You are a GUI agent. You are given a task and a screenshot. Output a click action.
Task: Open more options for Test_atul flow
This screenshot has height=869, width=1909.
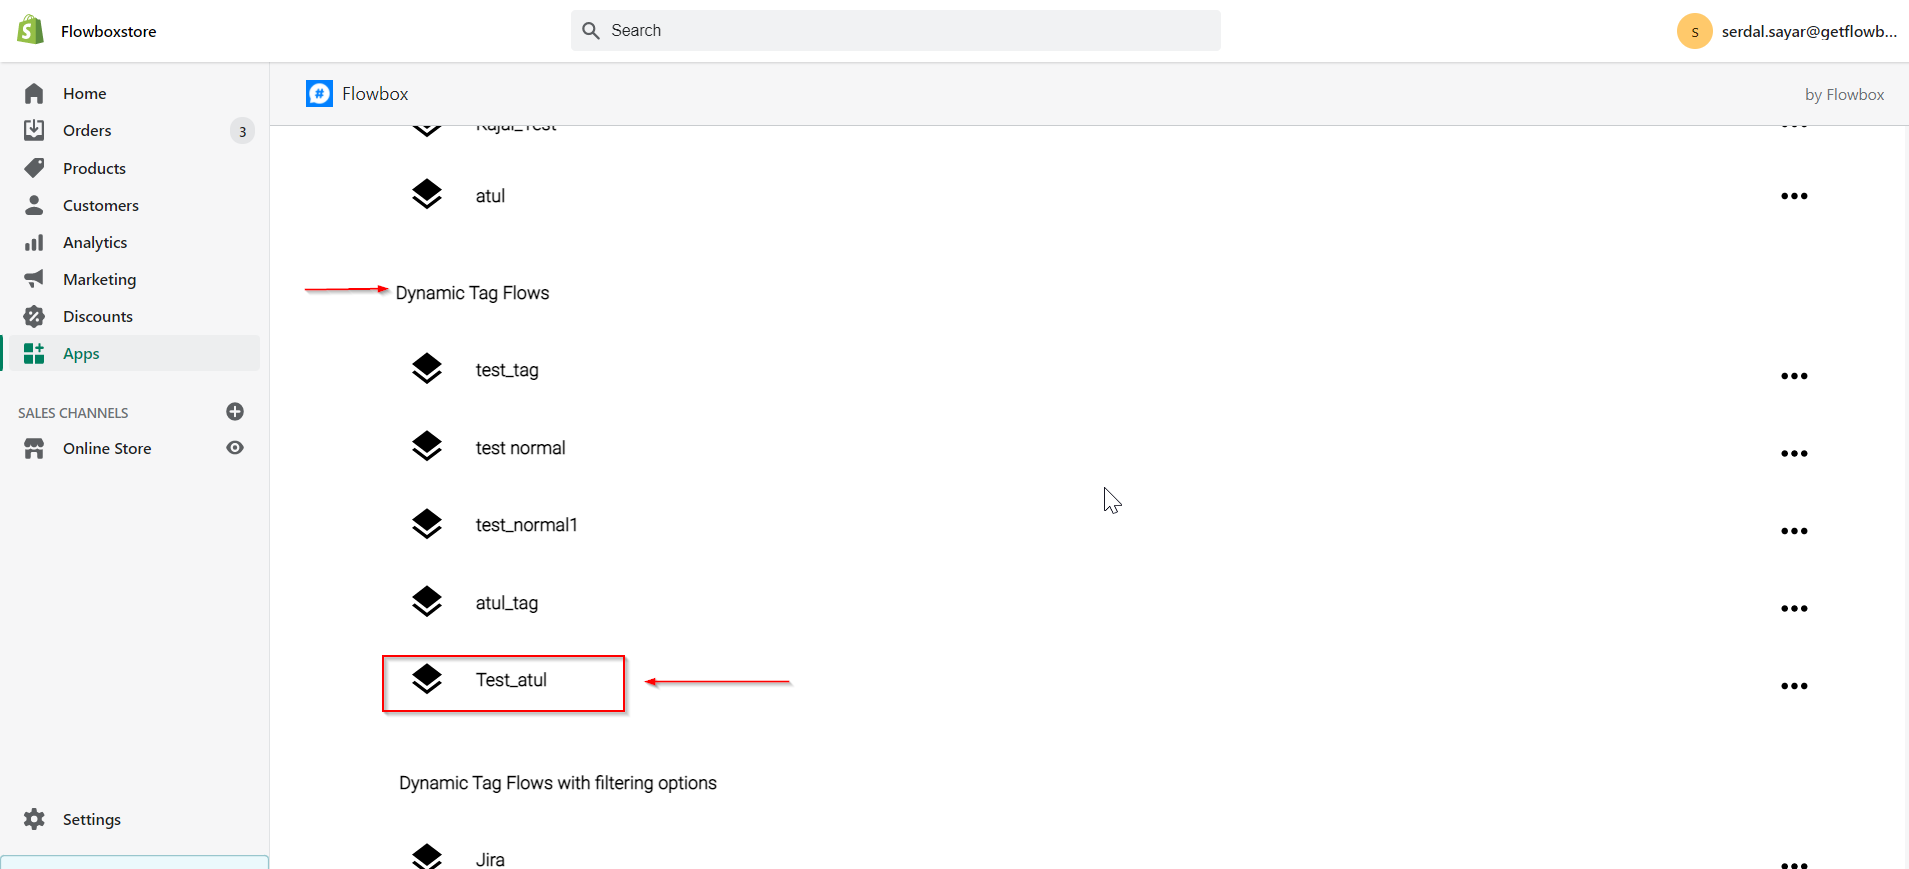1794,686
